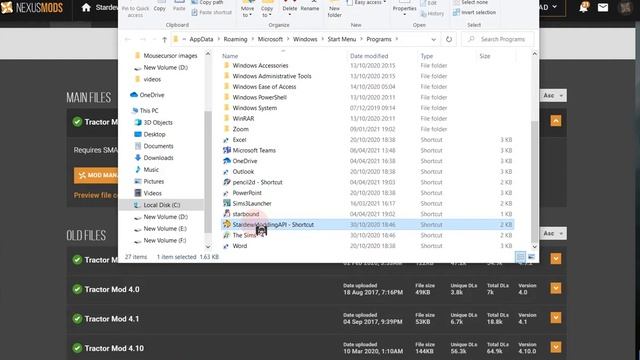Open the Nexus Mods notifications bell

point(584,7)
